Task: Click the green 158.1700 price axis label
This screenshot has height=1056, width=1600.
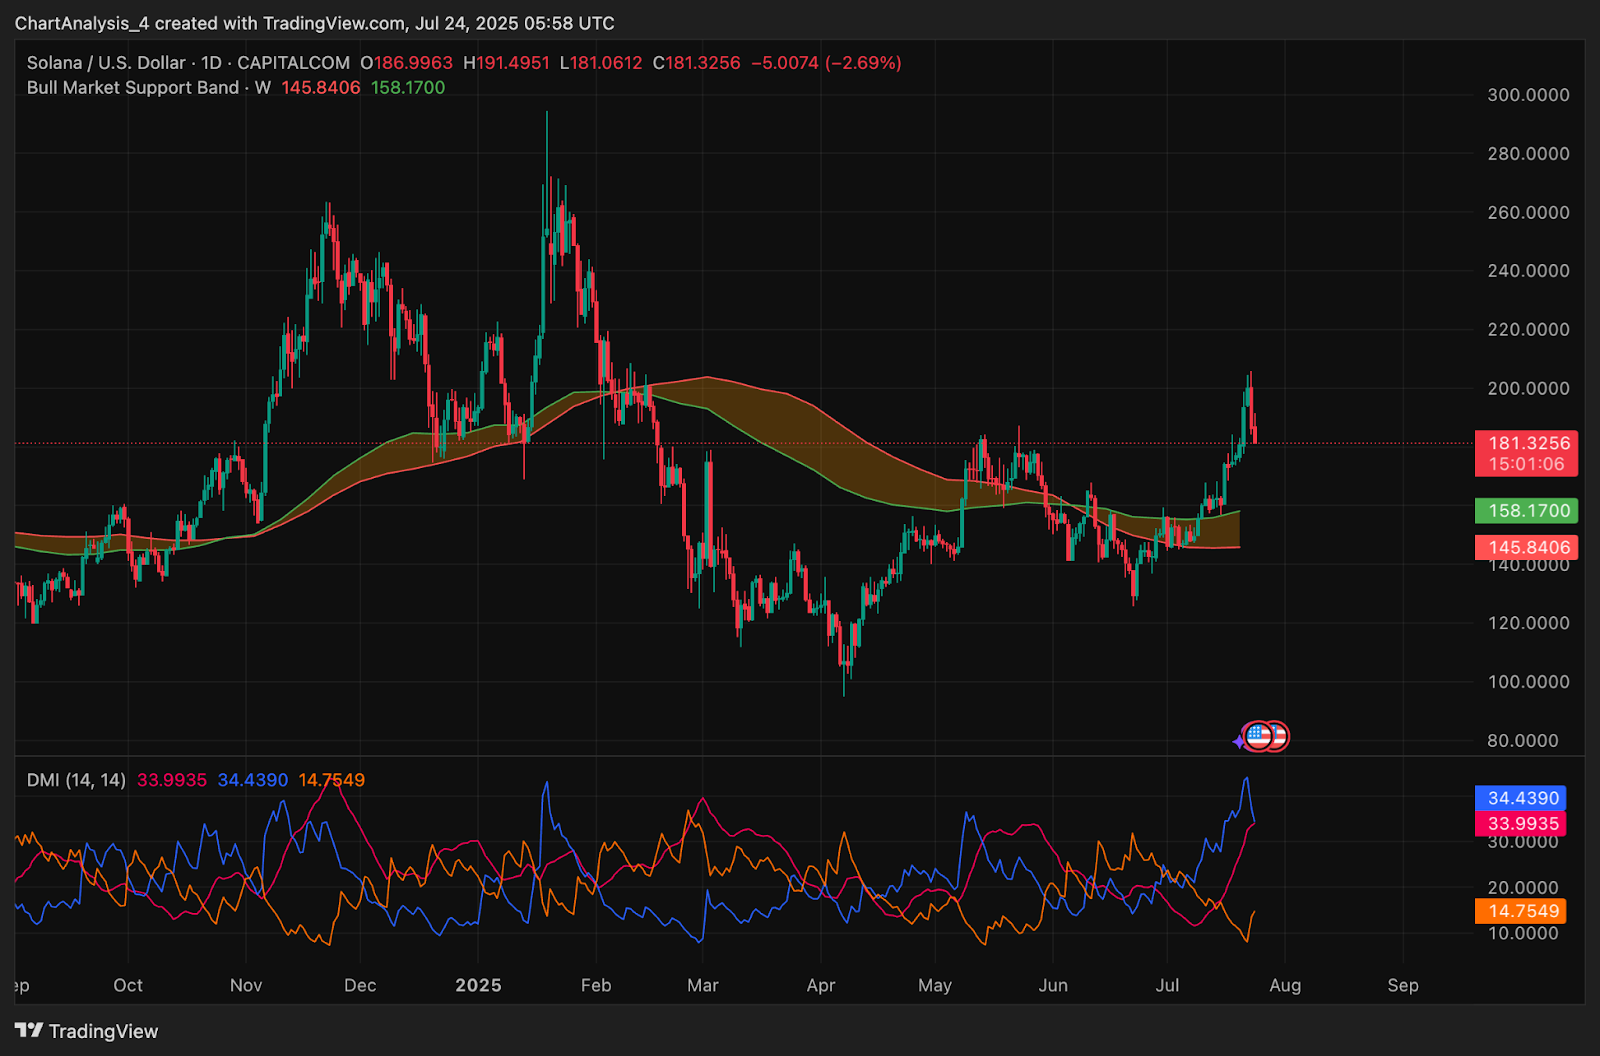Action: tap(1526, 511)
